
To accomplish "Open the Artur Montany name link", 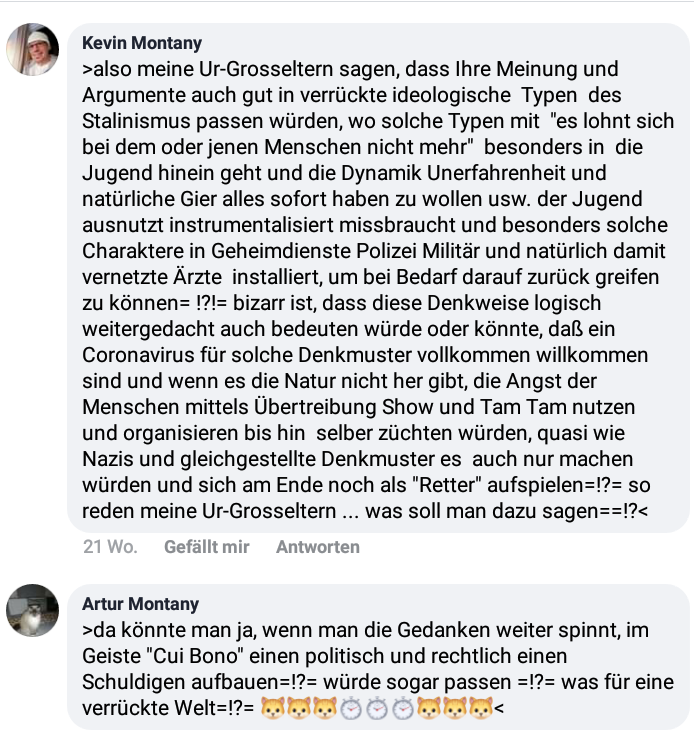I will tap(141, 604).
